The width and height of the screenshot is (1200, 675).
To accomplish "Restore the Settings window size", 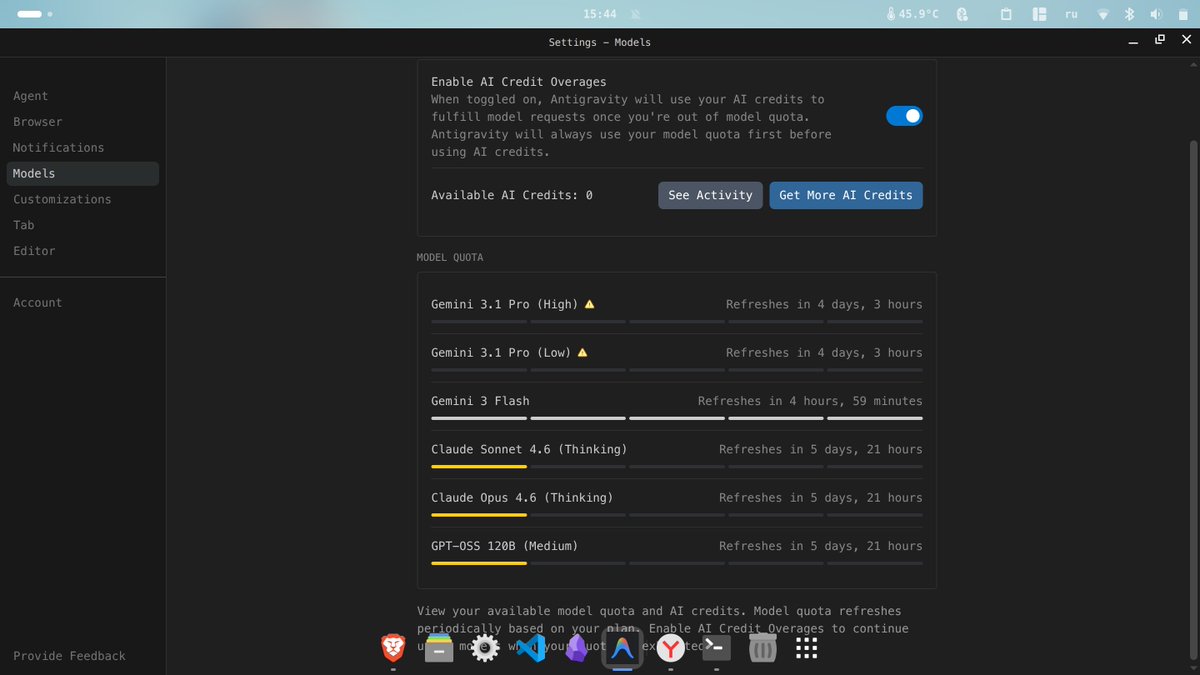I will [x=1160, y=40].
